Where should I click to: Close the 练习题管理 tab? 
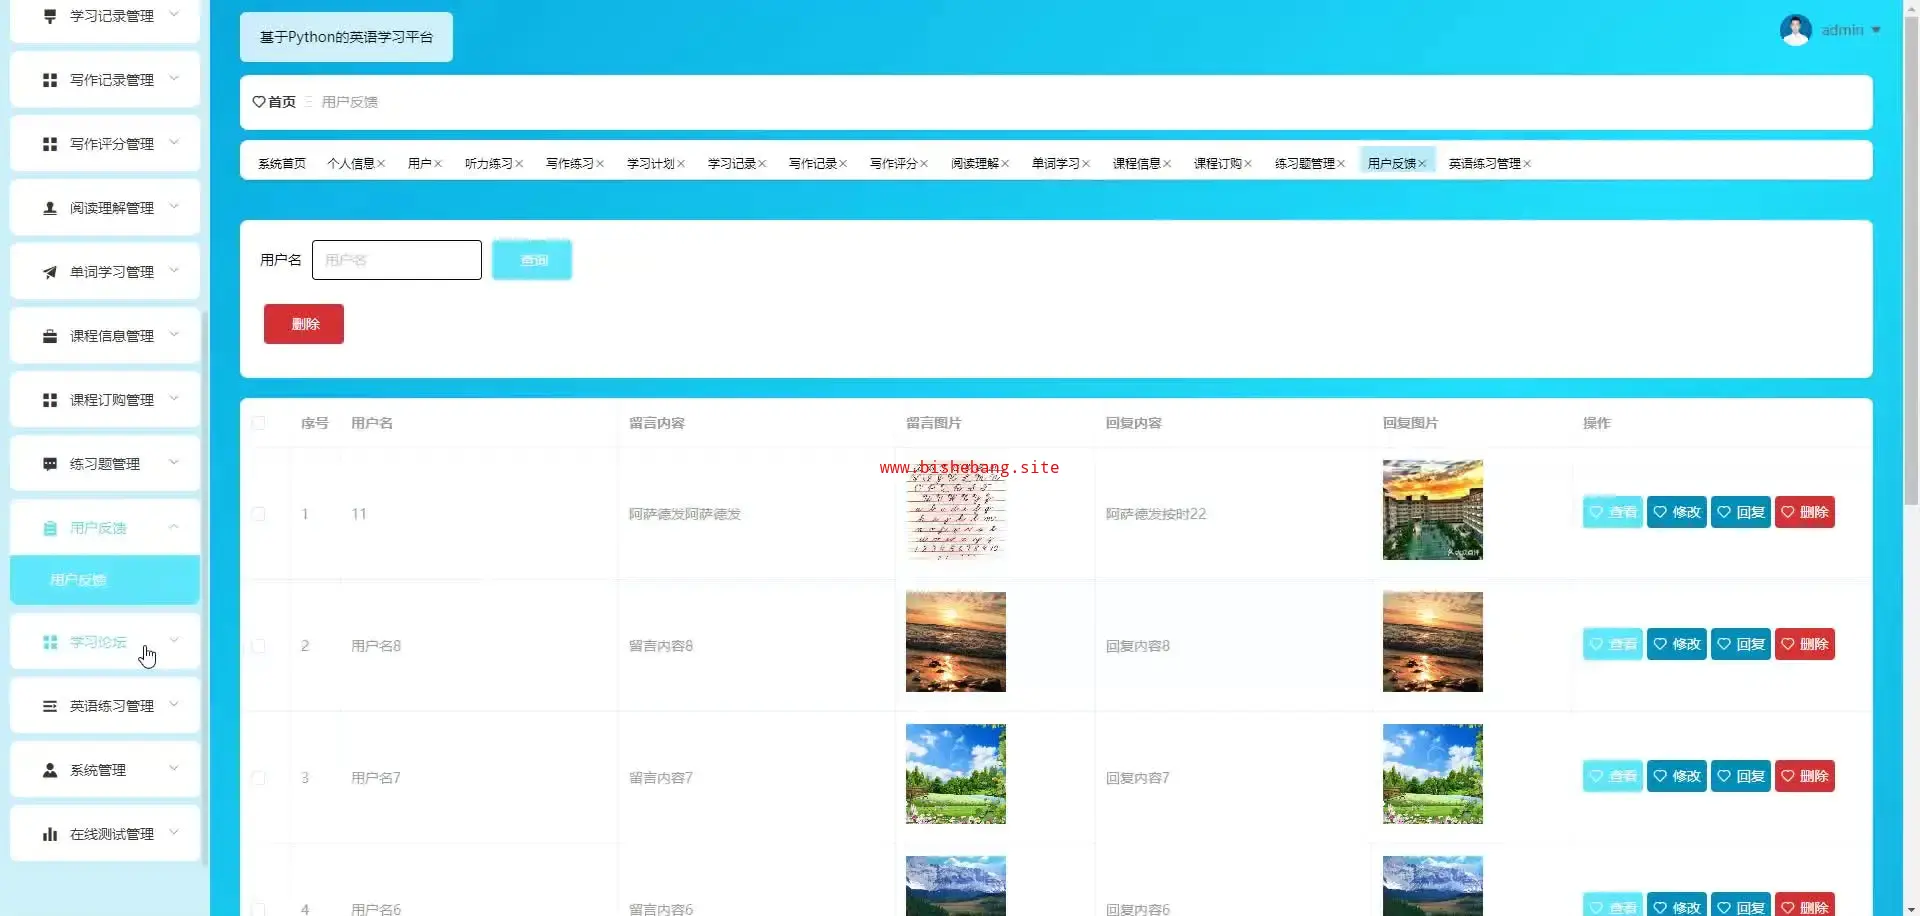pos(1341,164)
